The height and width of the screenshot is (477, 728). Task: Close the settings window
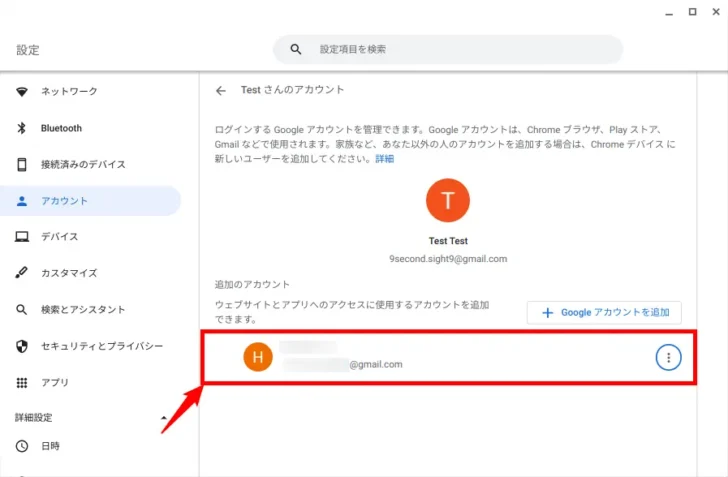point(716,12)
